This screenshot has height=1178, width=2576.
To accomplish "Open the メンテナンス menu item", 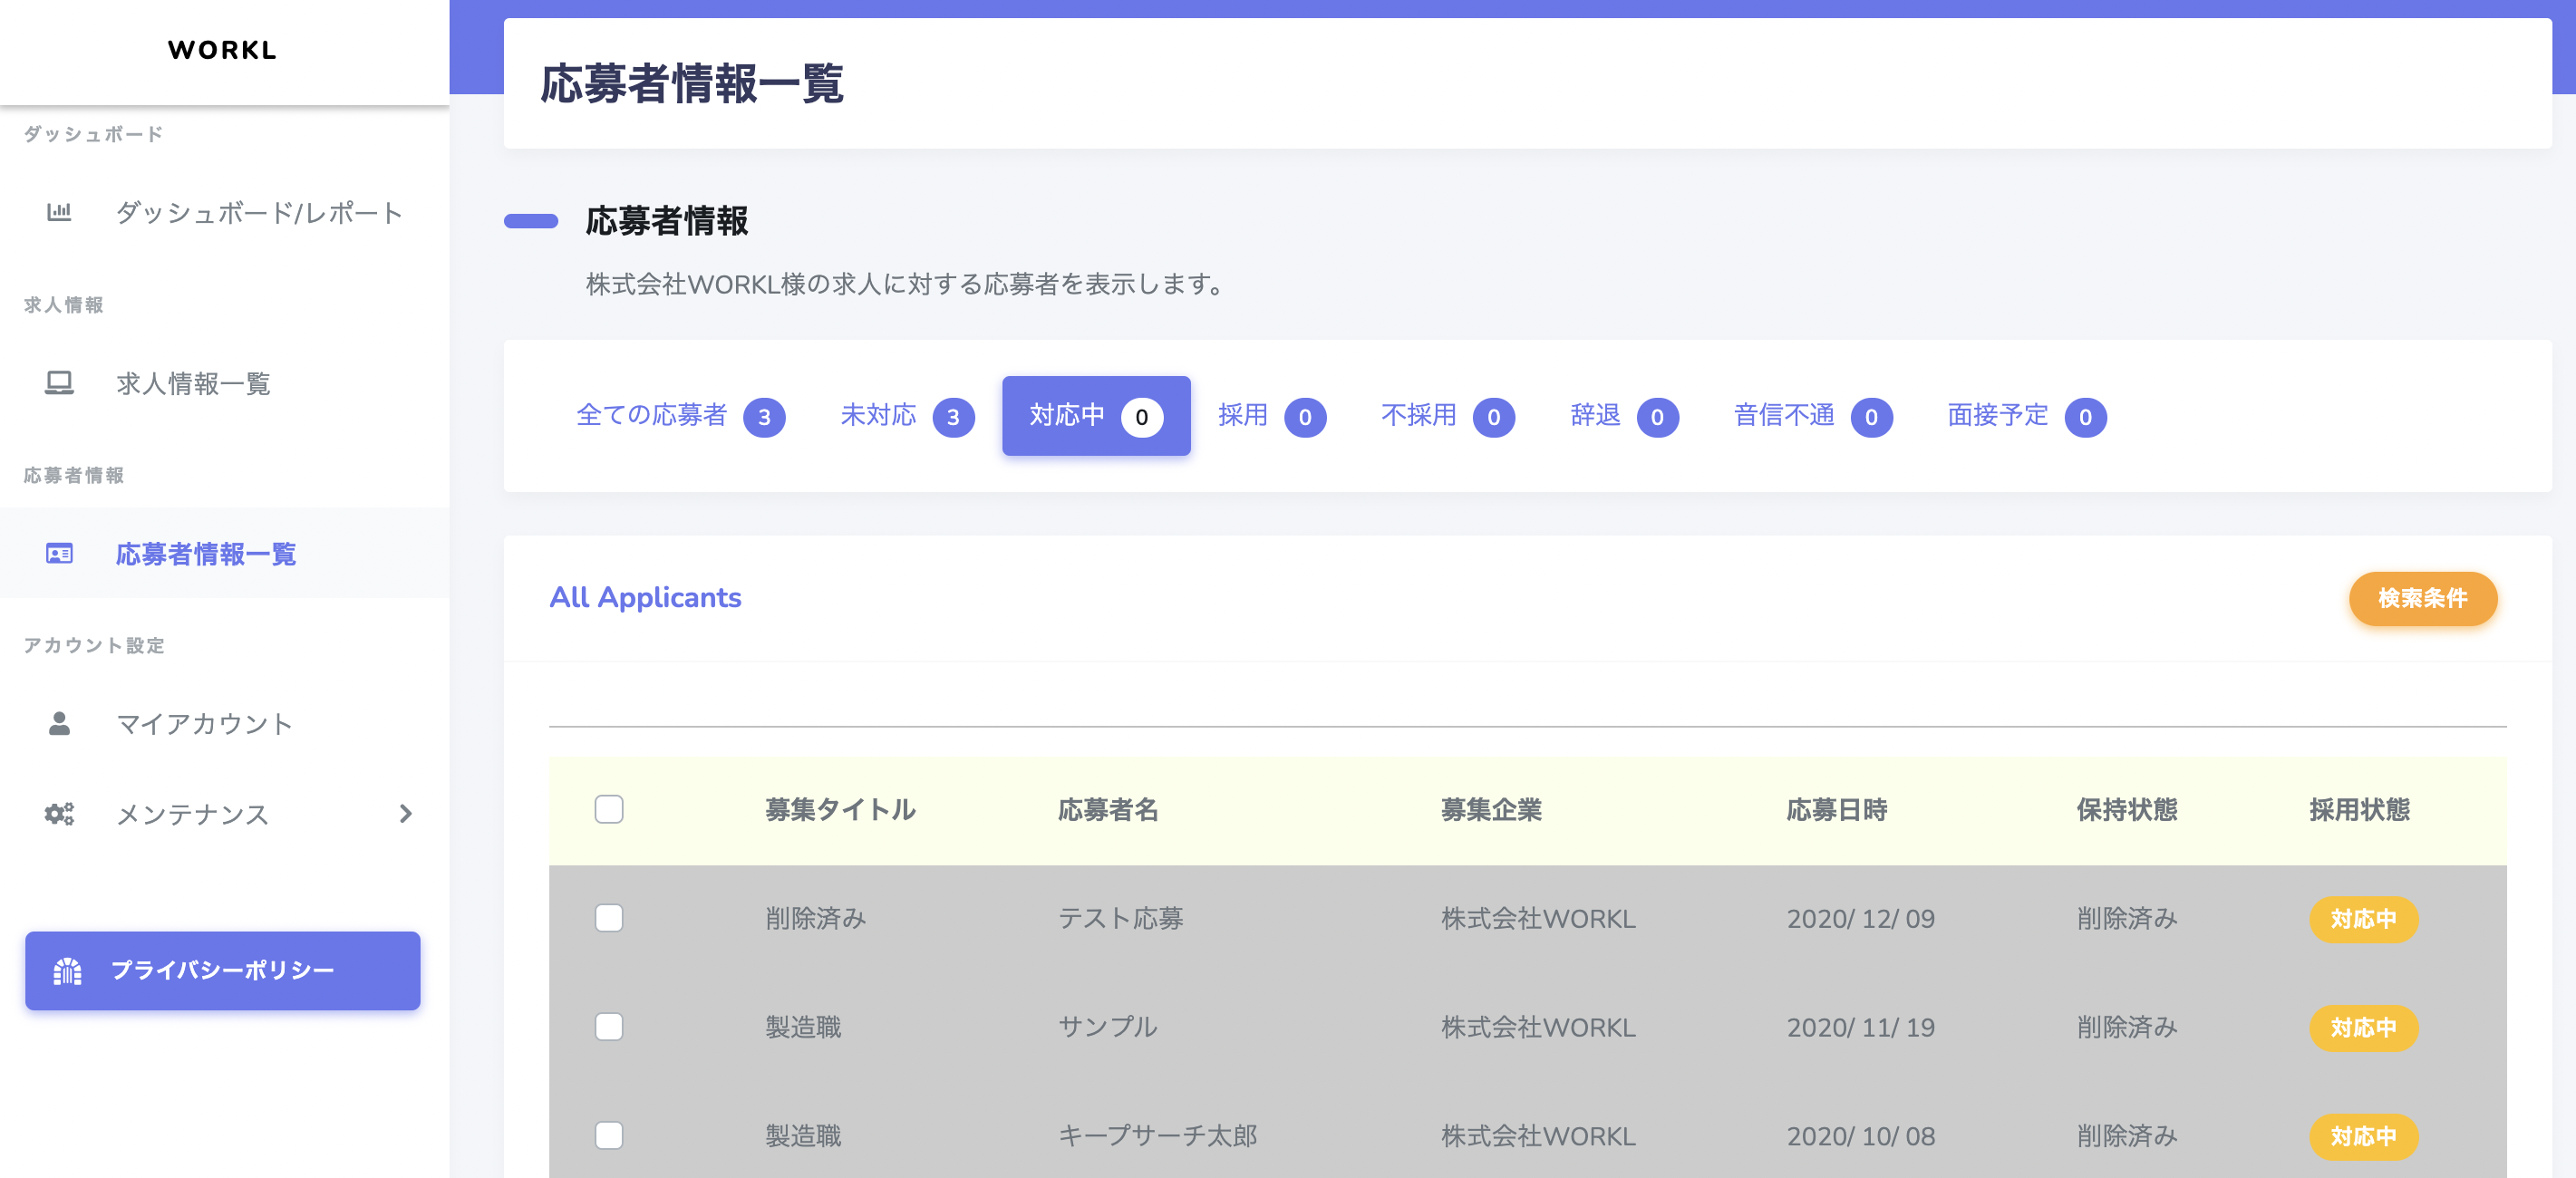I will point(225,814).
